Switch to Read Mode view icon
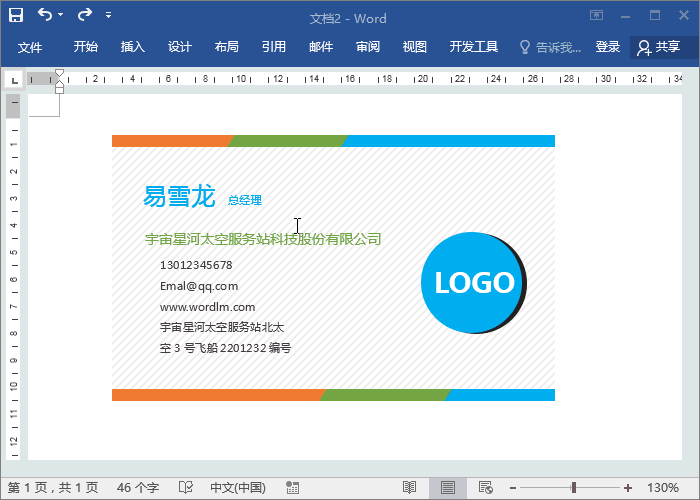 tap(409, 488)
